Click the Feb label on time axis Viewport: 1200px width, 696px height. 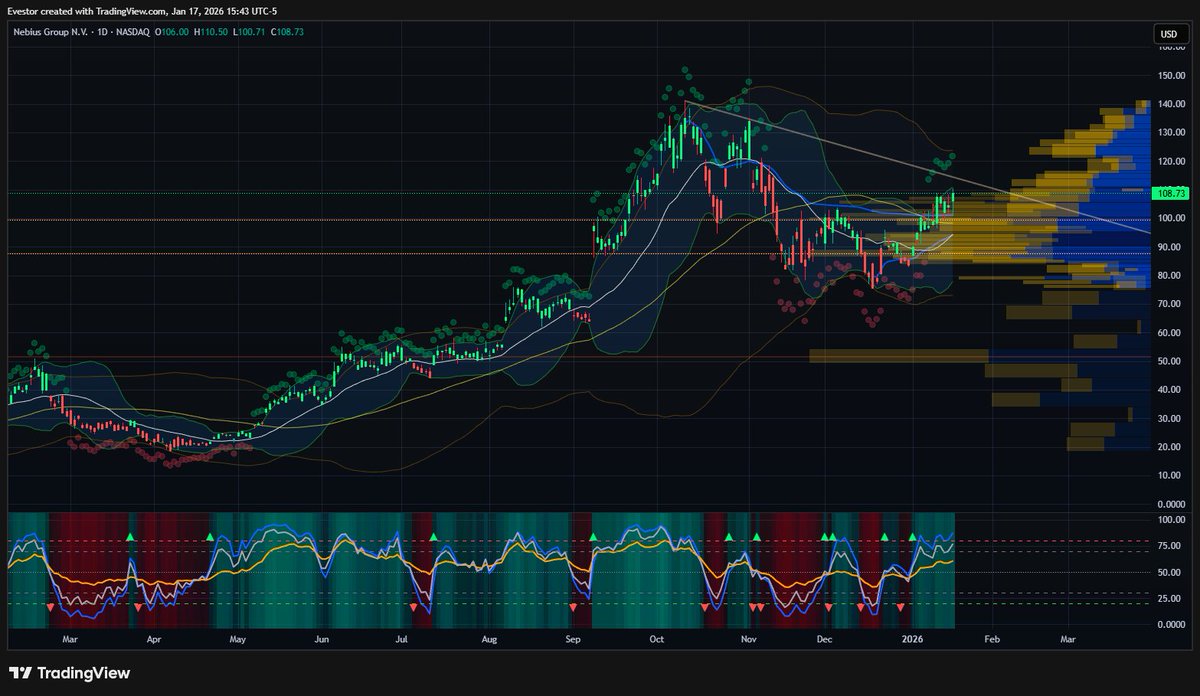(991, 638)
